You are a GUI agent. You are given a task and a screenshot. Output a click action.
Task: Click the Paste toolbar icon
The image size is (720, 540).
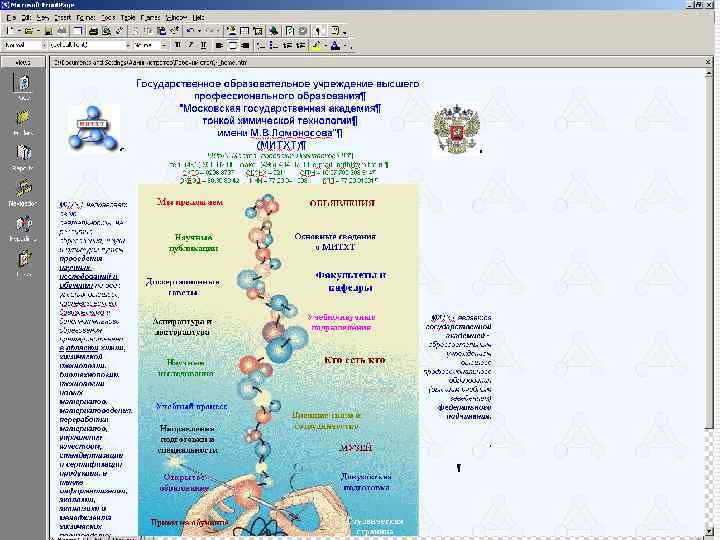coord(162,31)
